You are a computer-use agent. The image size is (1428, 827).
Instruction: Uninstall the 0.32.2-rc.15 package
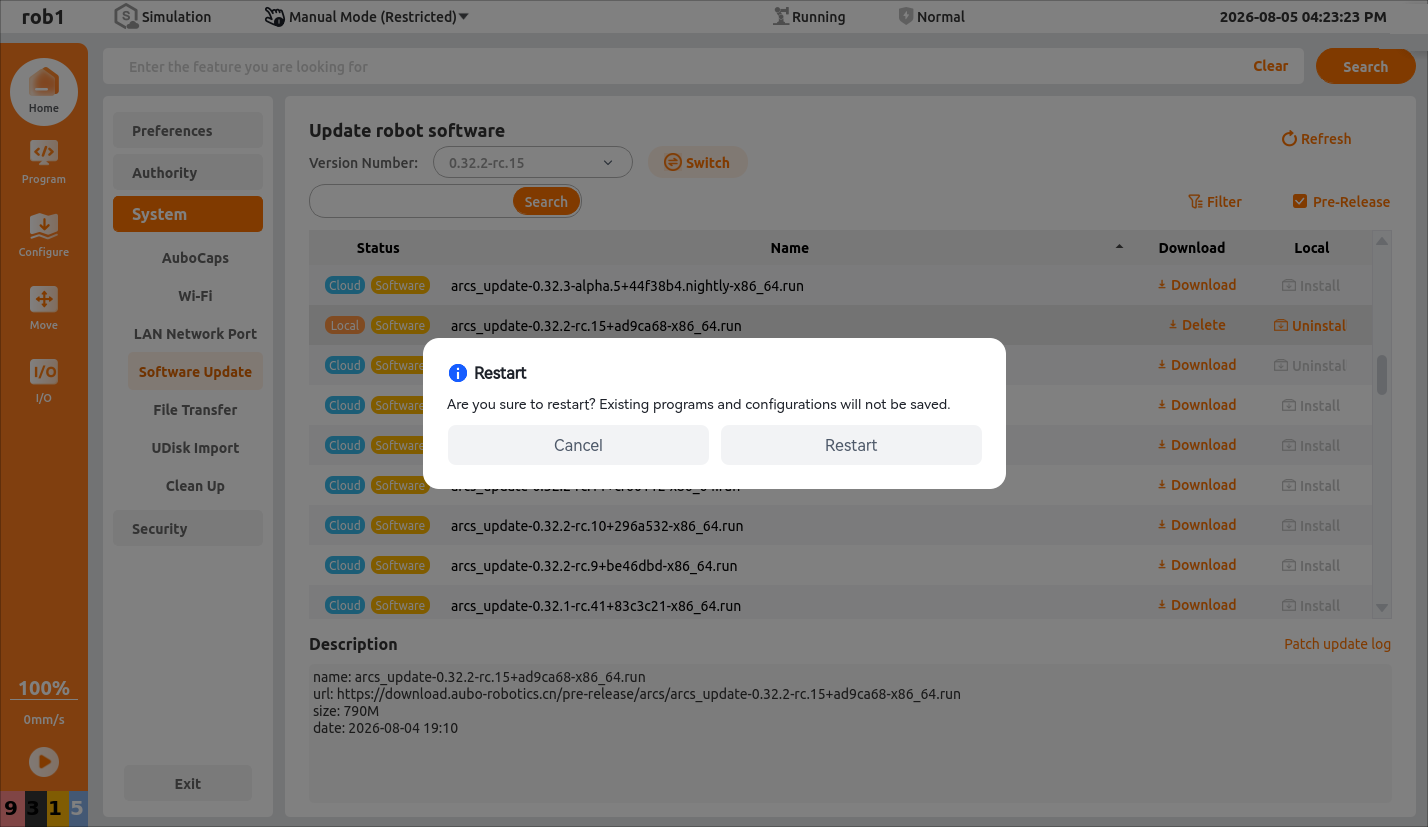(1310, 326)
